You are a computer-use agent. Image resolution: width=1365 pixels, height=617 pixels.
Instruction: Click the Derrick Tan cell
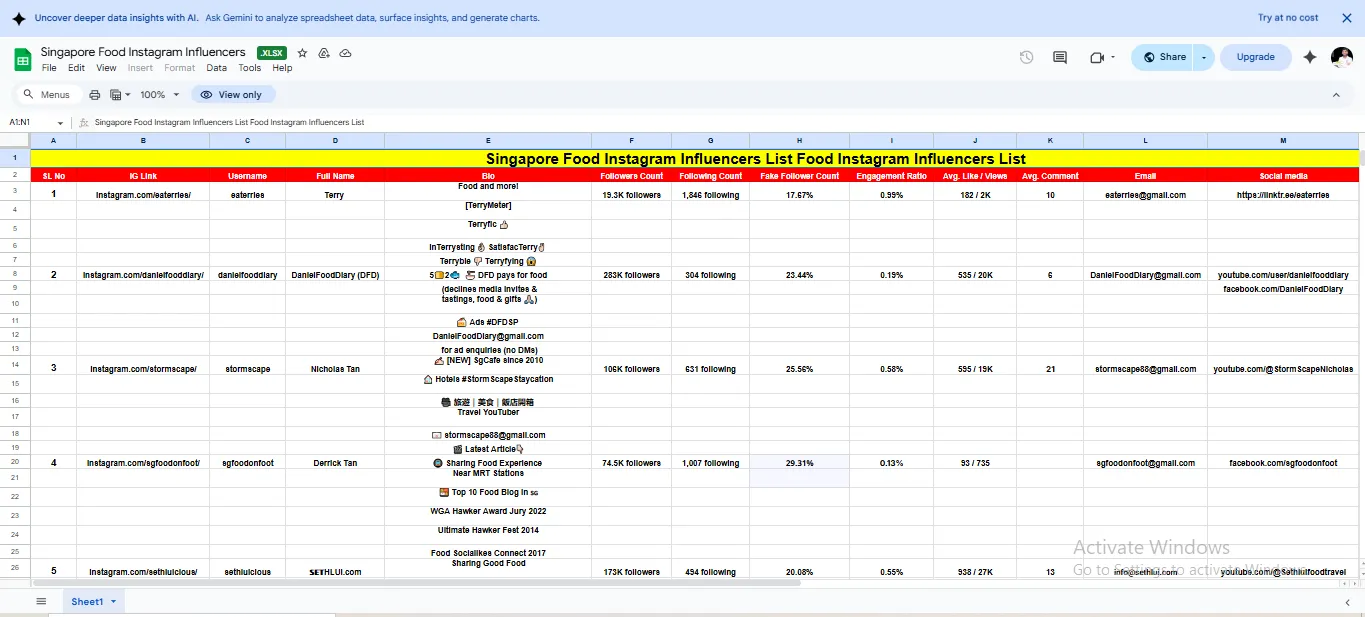click(x=334, y=463)
